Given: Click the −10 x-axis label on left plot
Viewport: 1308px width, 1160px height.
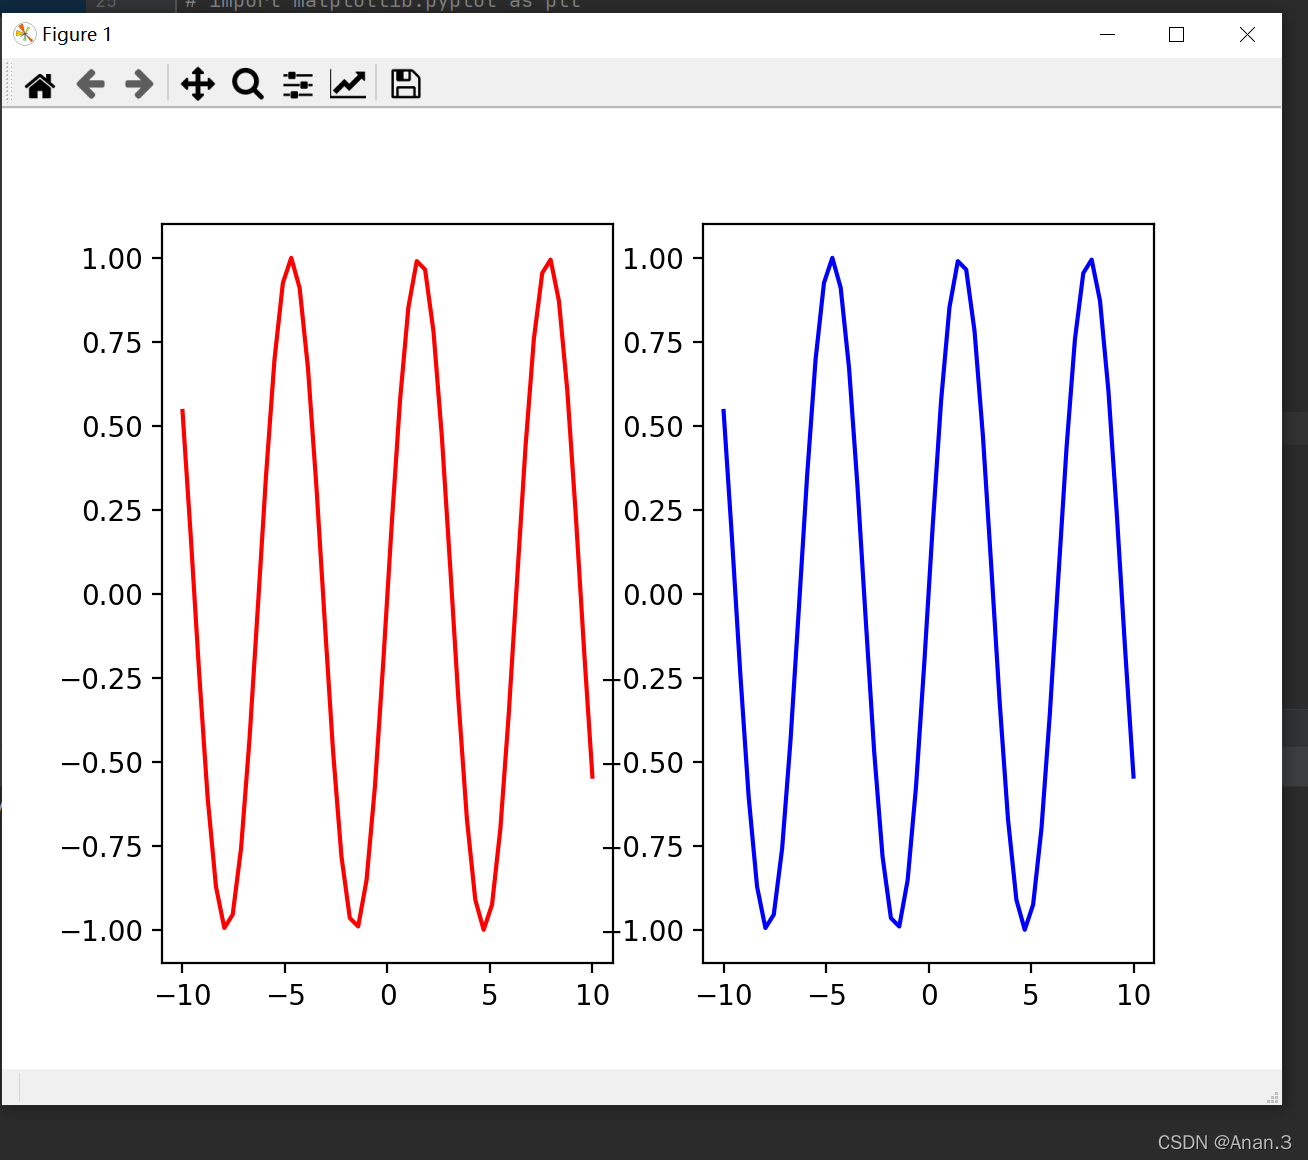Looking at the screenshot, I should tap(184, 995).
